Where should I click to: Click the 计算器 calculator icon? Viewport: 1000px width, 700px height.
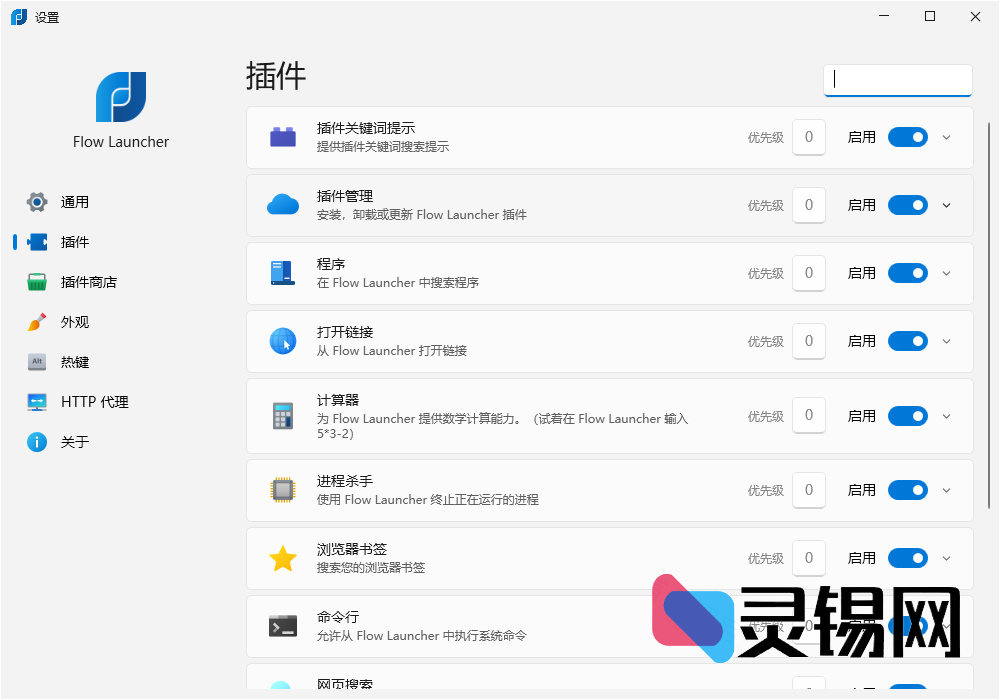[x=283, y=416]
